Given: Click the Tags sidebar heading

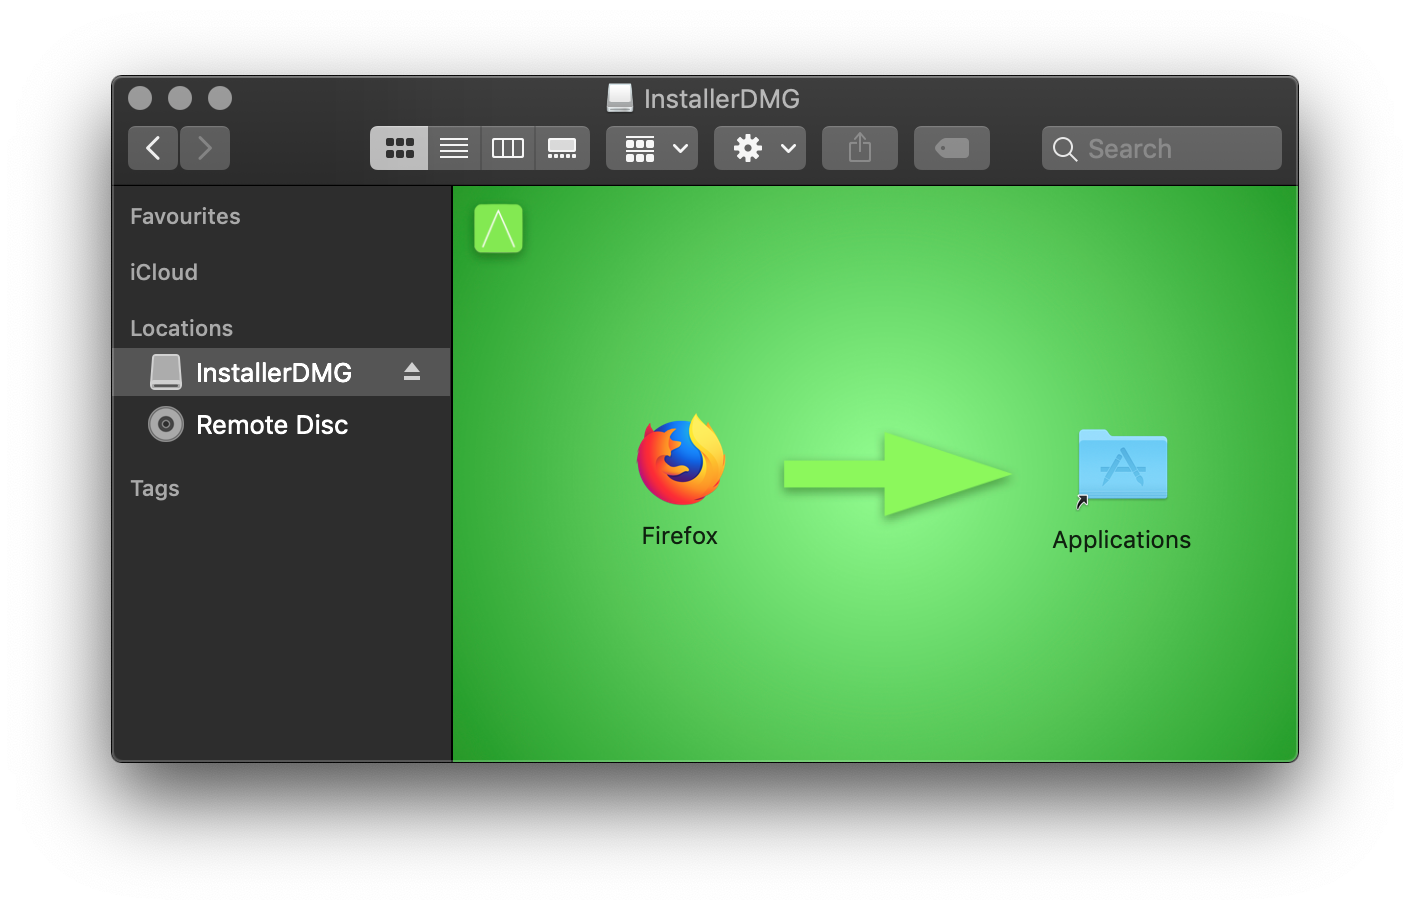Looking at the screenshot, I should coord(155,488).
